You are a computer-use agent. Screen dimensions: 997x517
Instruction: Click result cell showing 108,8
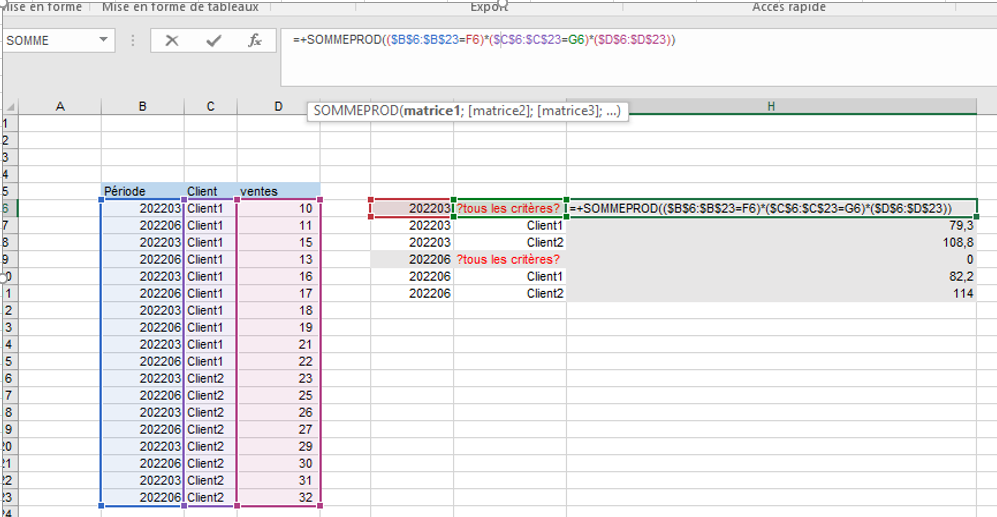(771, 242)
